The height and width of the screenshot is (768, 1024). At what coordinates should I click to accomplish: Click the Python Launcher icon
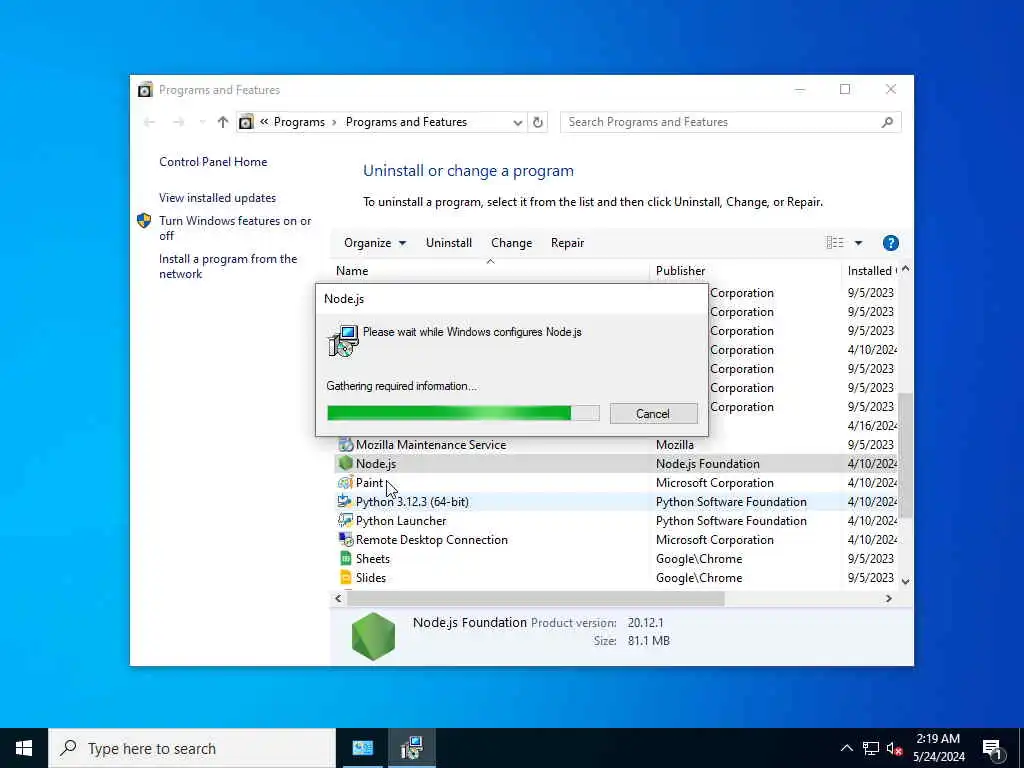point(345,520)
